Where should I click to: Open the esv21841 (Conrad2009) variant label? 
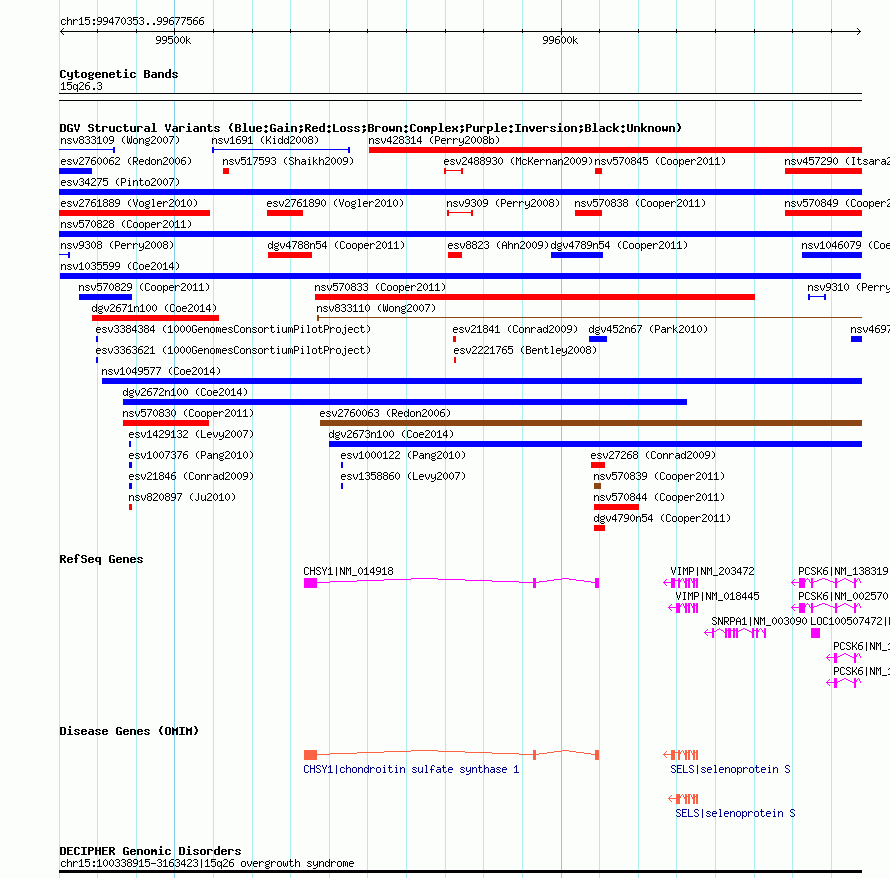coord(515,329)
